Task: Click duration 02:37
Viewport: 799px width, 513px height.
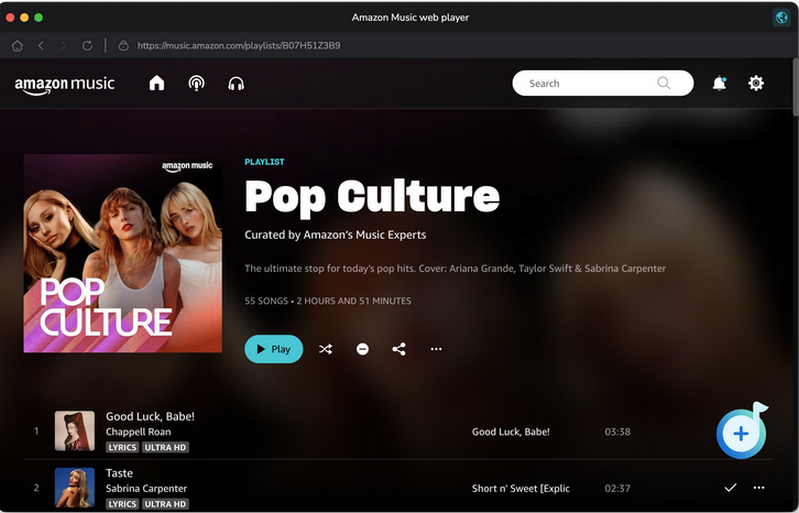Action: click(618, 489)
